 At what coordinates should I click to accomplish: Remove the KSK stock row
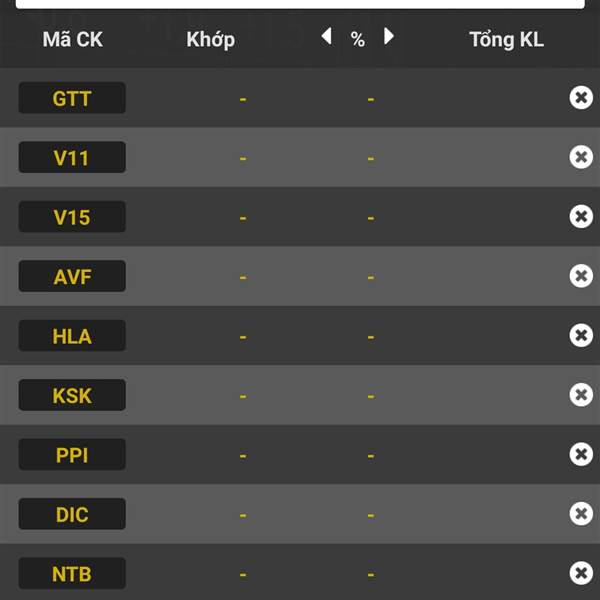pos(580,395)
